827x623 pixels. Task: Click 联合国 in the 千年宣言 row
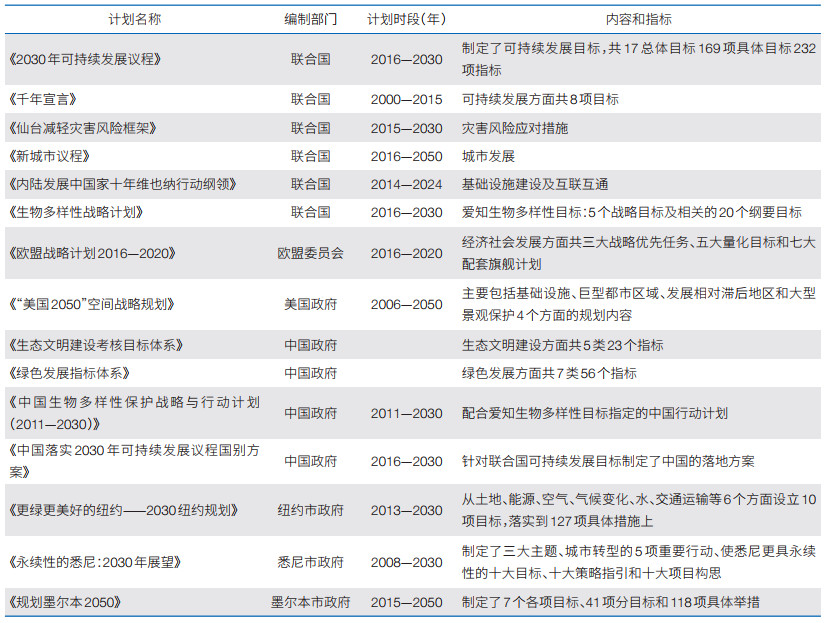311,99
